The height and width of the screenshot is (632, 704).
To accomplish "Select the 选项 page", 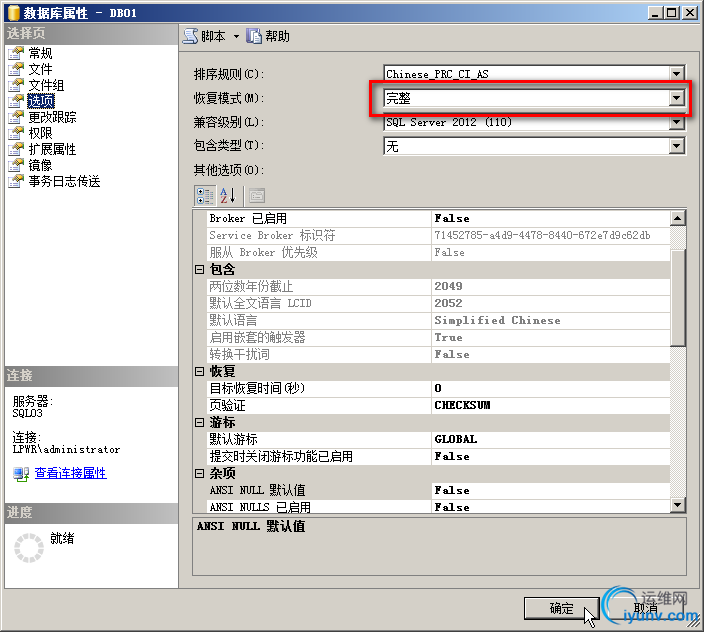I will click(x=40, y=101).
